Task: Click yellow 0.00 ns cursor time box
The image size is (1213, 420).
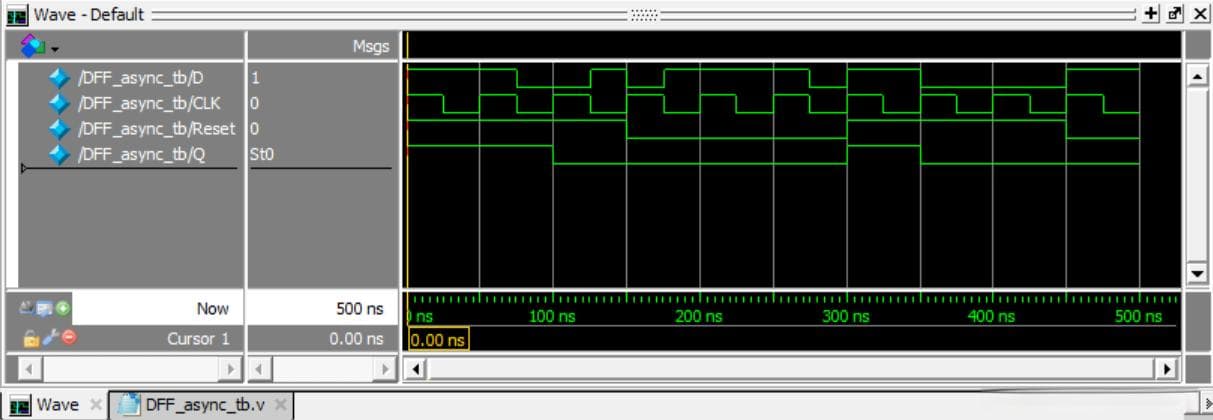Action: tap(438, 339)
